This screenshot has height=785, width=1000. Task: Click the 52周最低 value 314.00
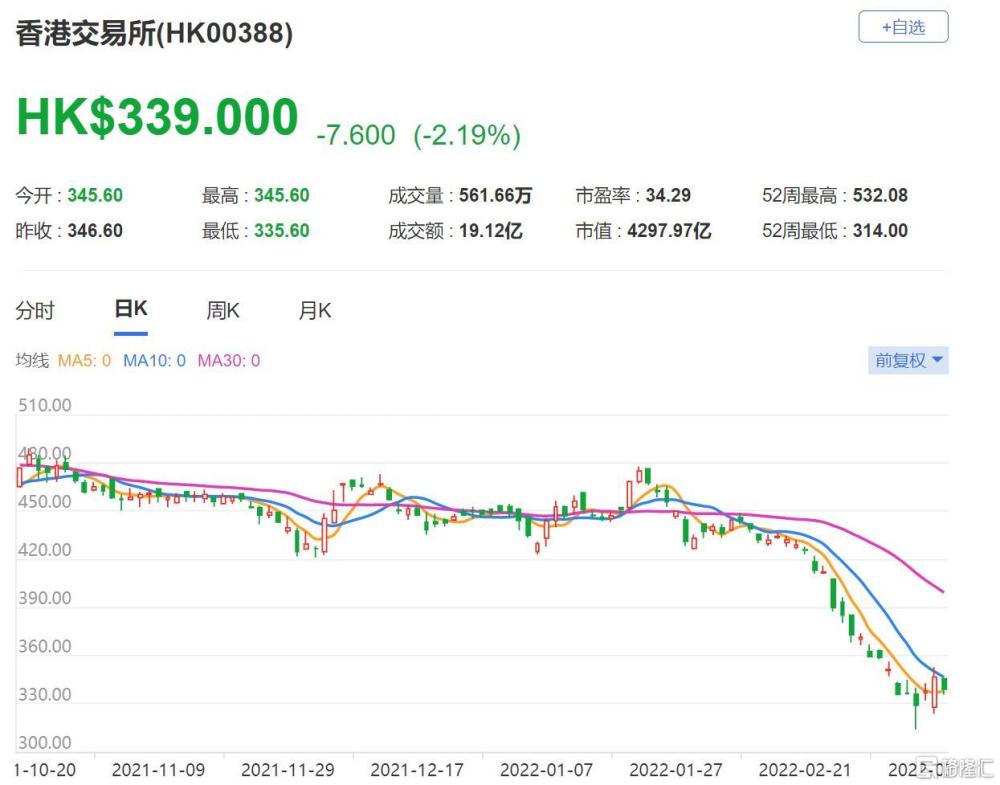coord(880,230)
